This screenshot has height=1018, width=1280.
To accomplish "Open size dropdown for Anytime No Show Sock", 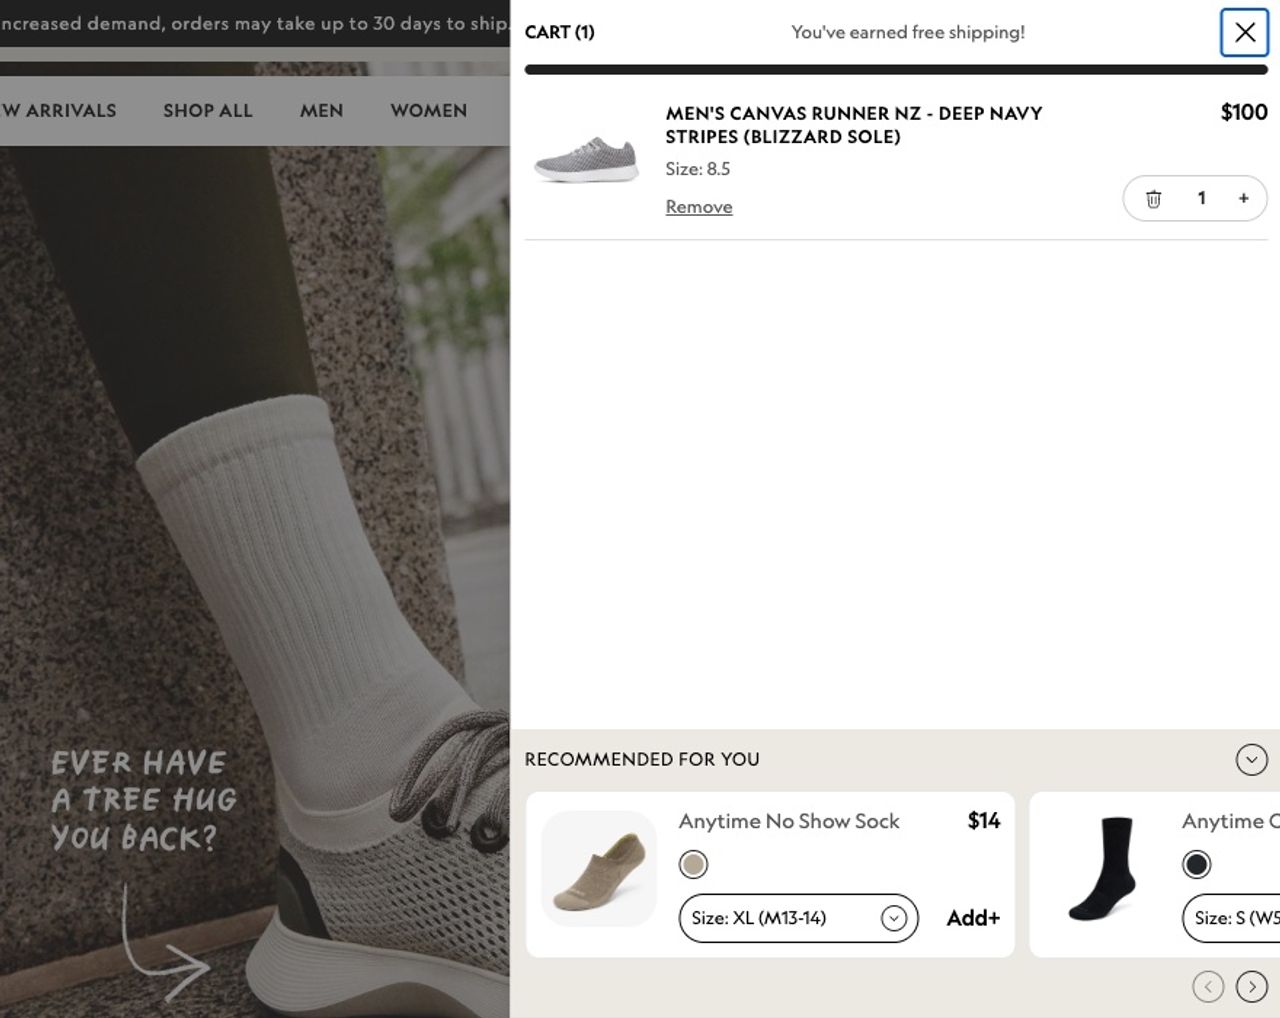I will (798, 918).
